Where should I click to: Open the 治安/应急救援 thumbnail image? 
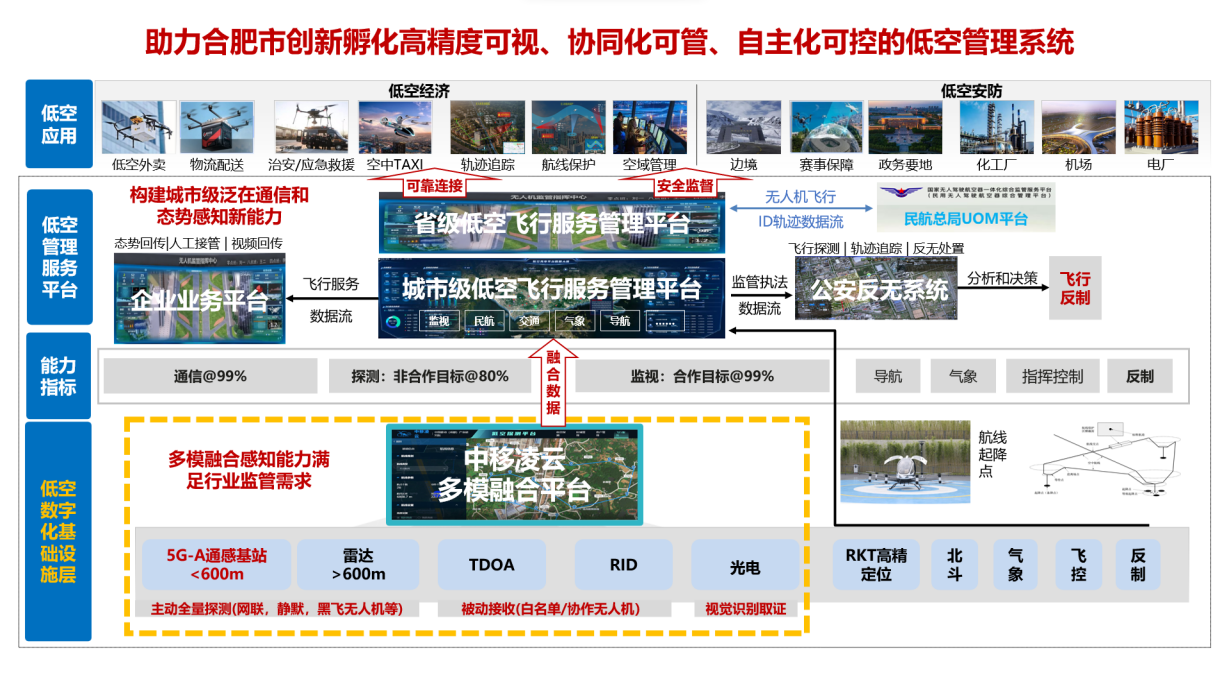point(312,127)
